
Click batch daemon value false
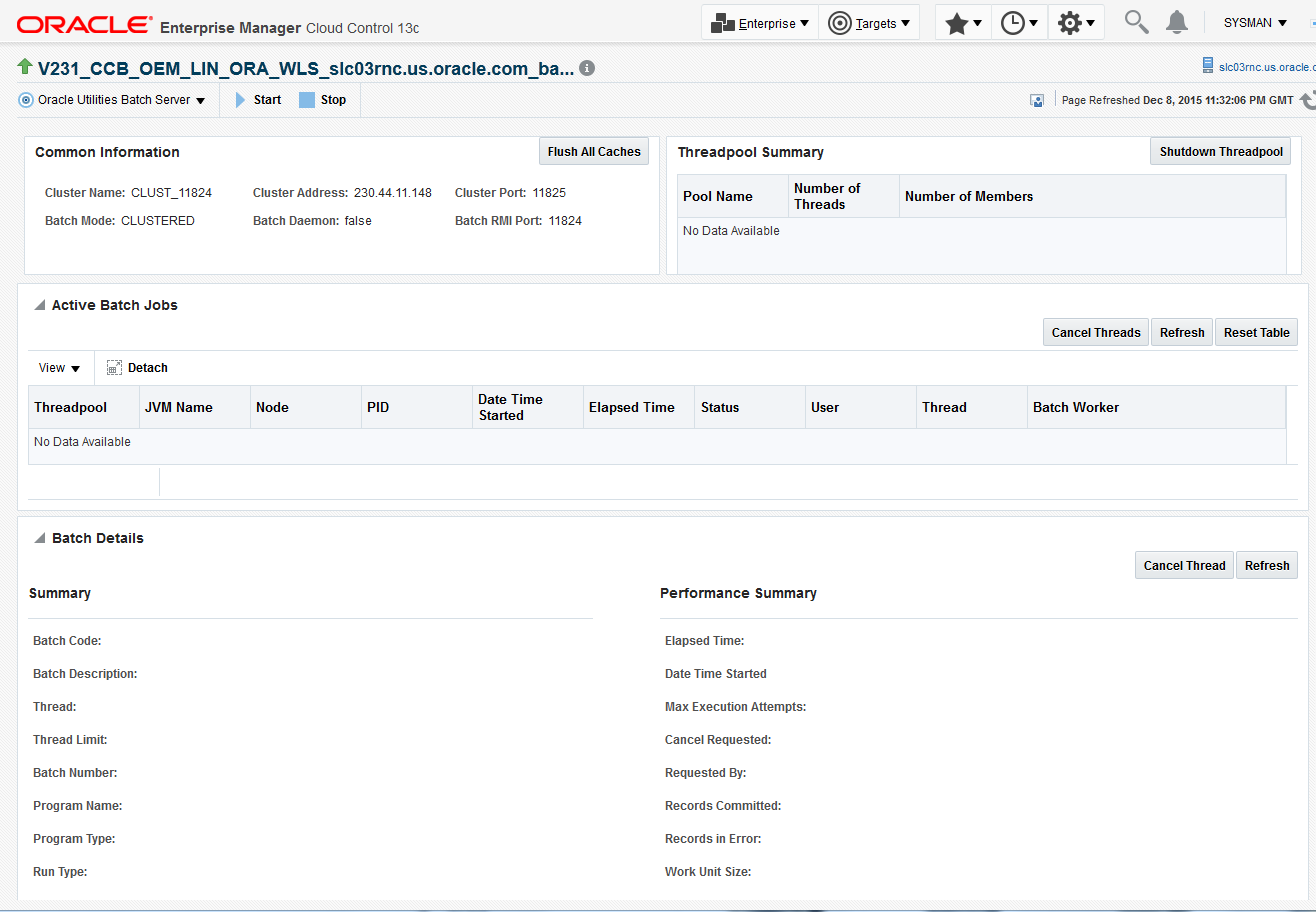pos(358,220)
